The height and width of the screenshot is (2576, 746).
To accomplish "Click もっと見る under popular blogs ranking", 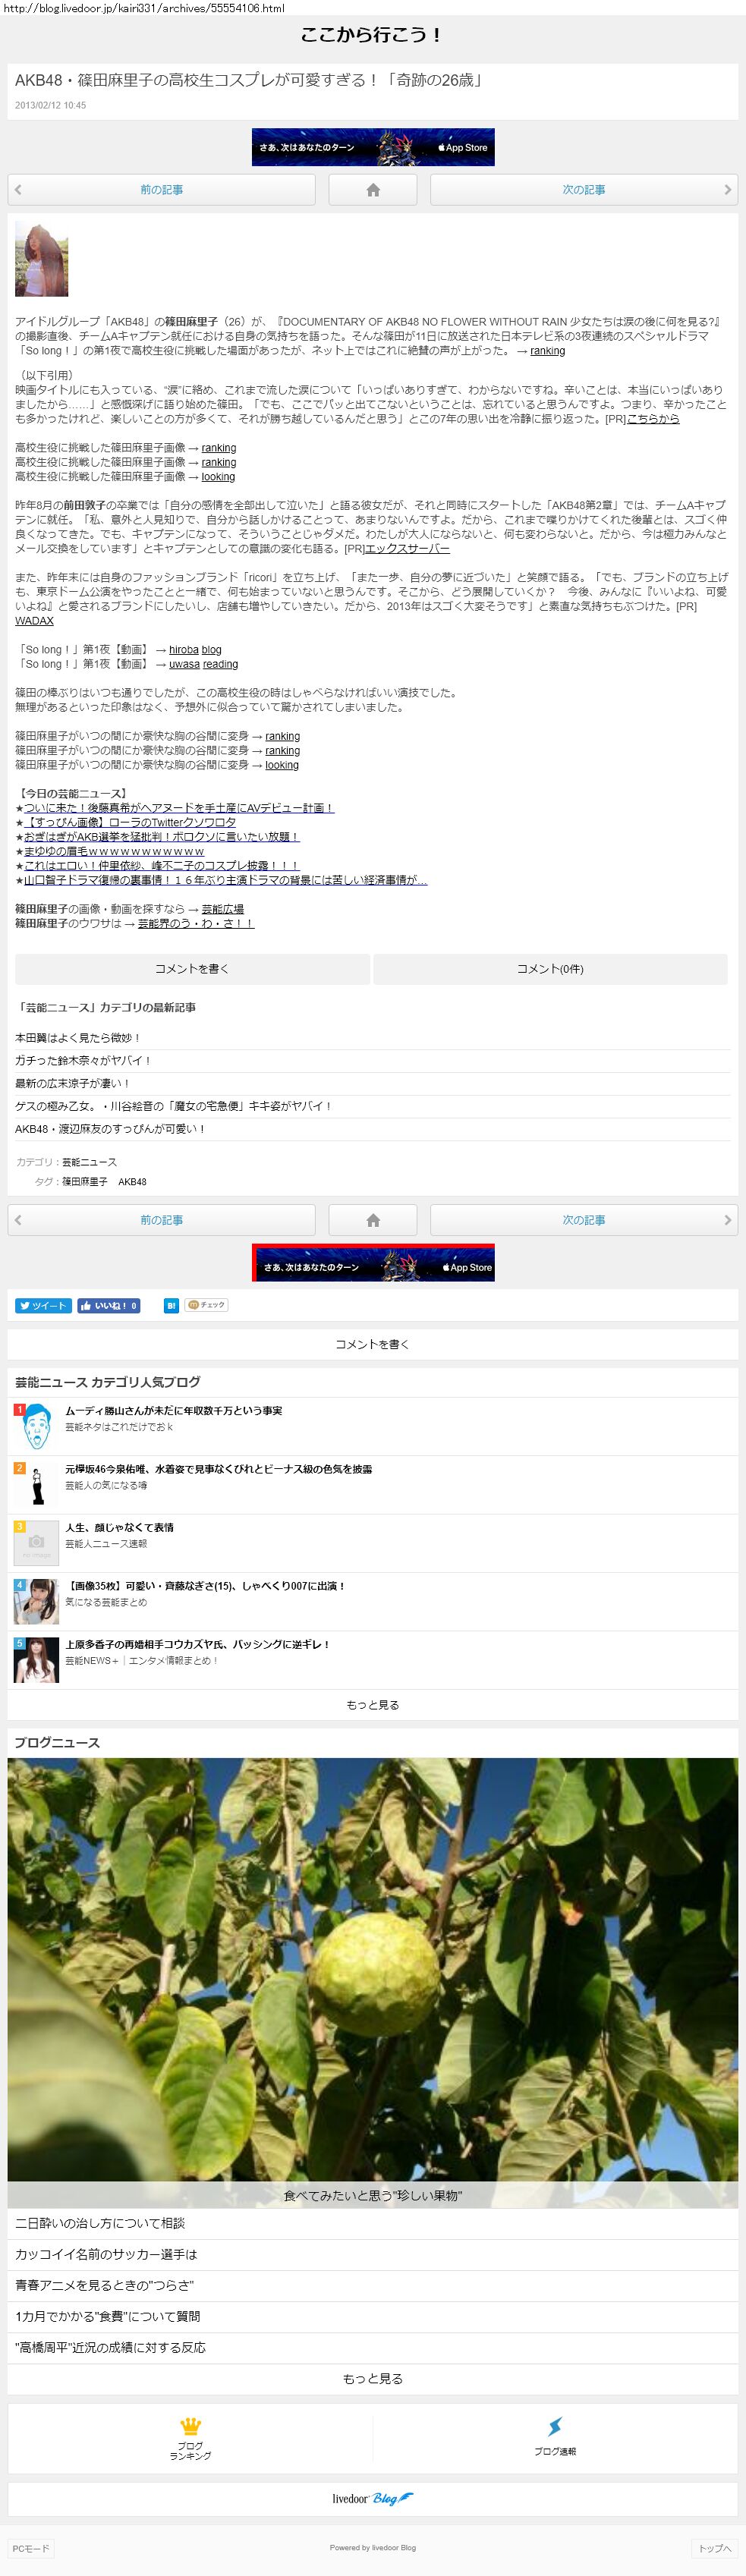I will 373,1705.
